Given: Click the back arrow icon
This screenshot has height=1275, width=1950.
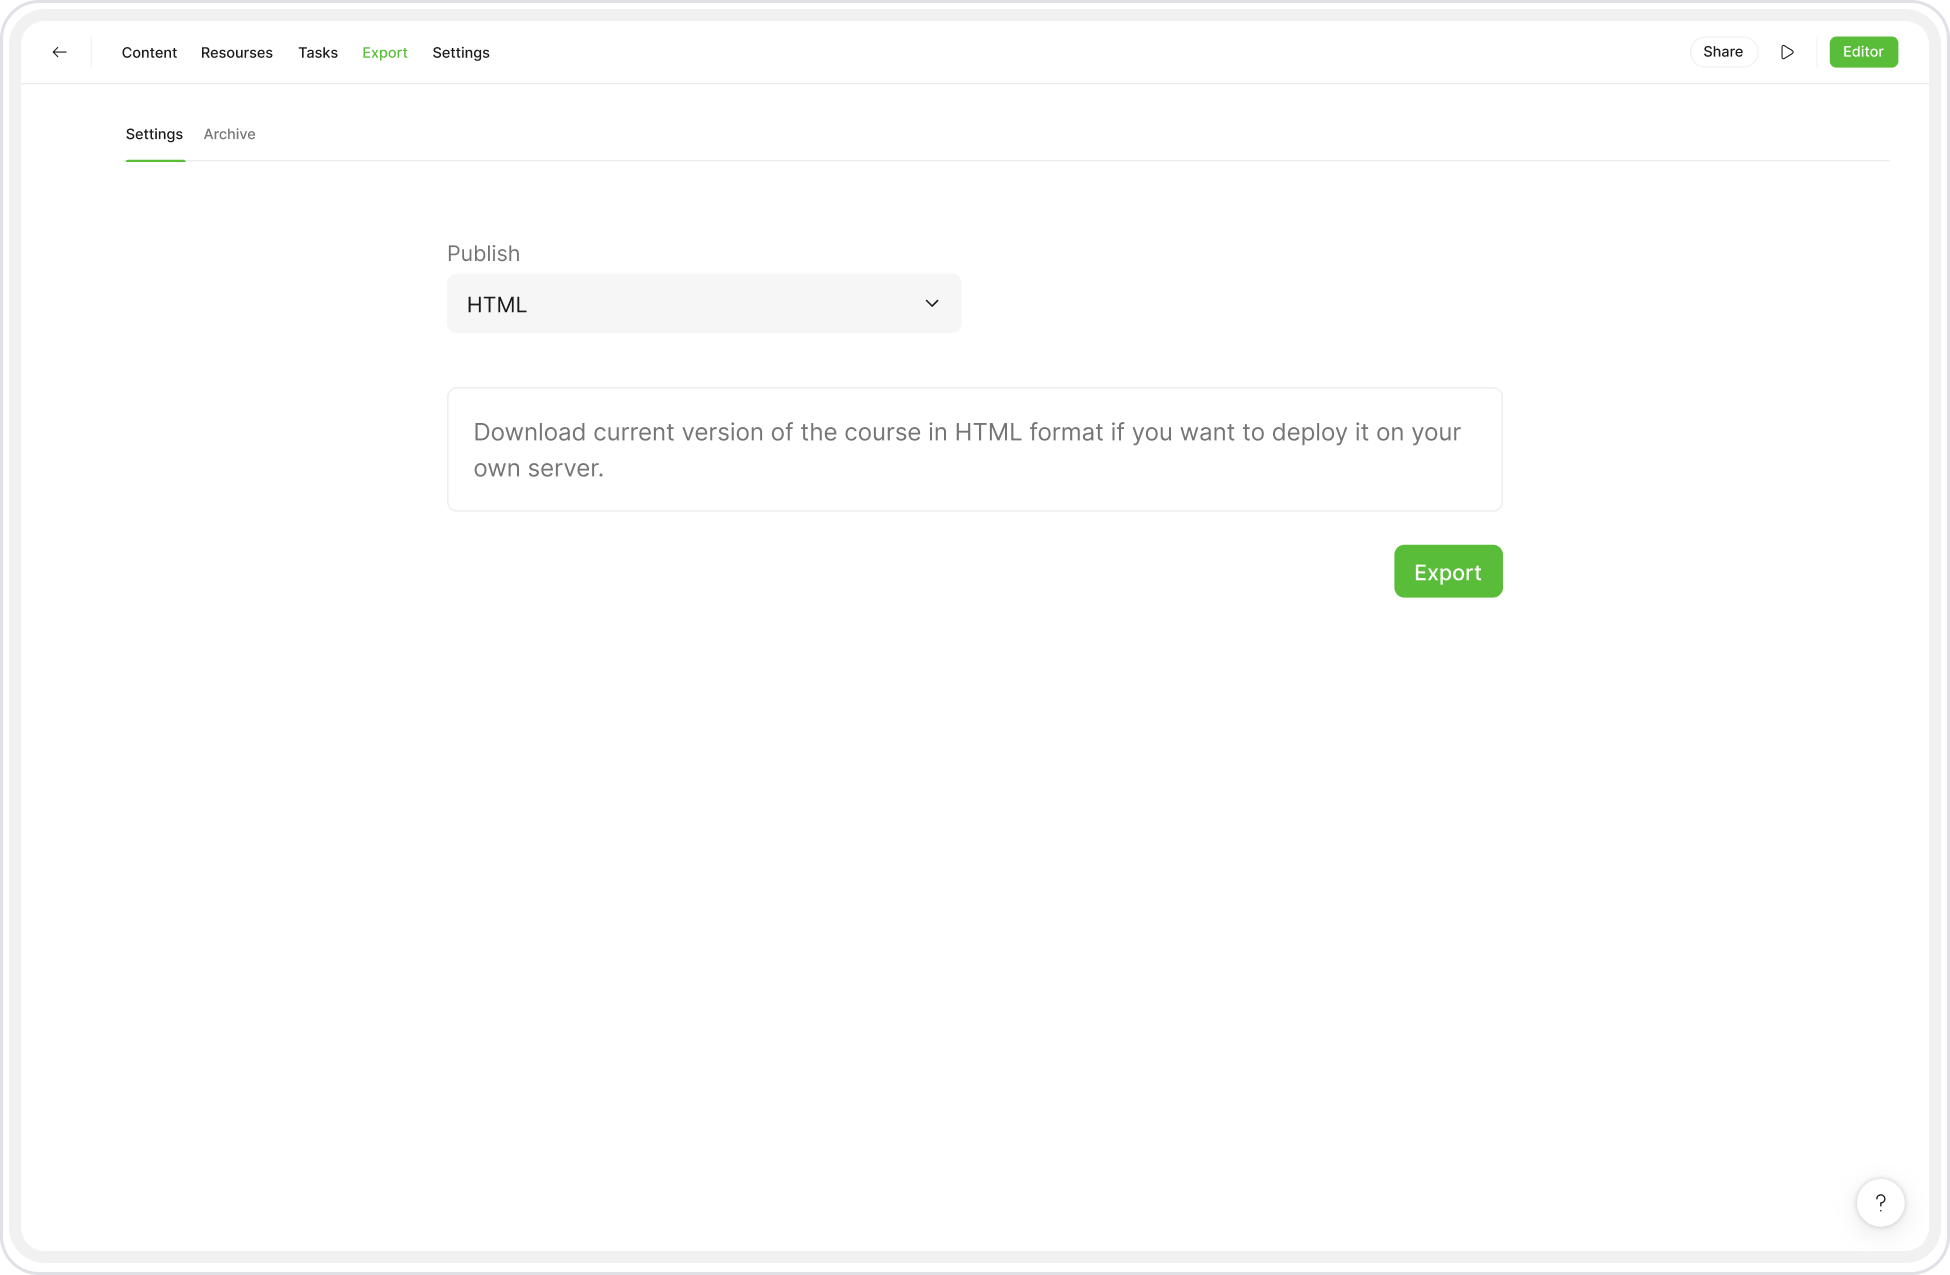Looking at the screenshot, I should (60, 52).
